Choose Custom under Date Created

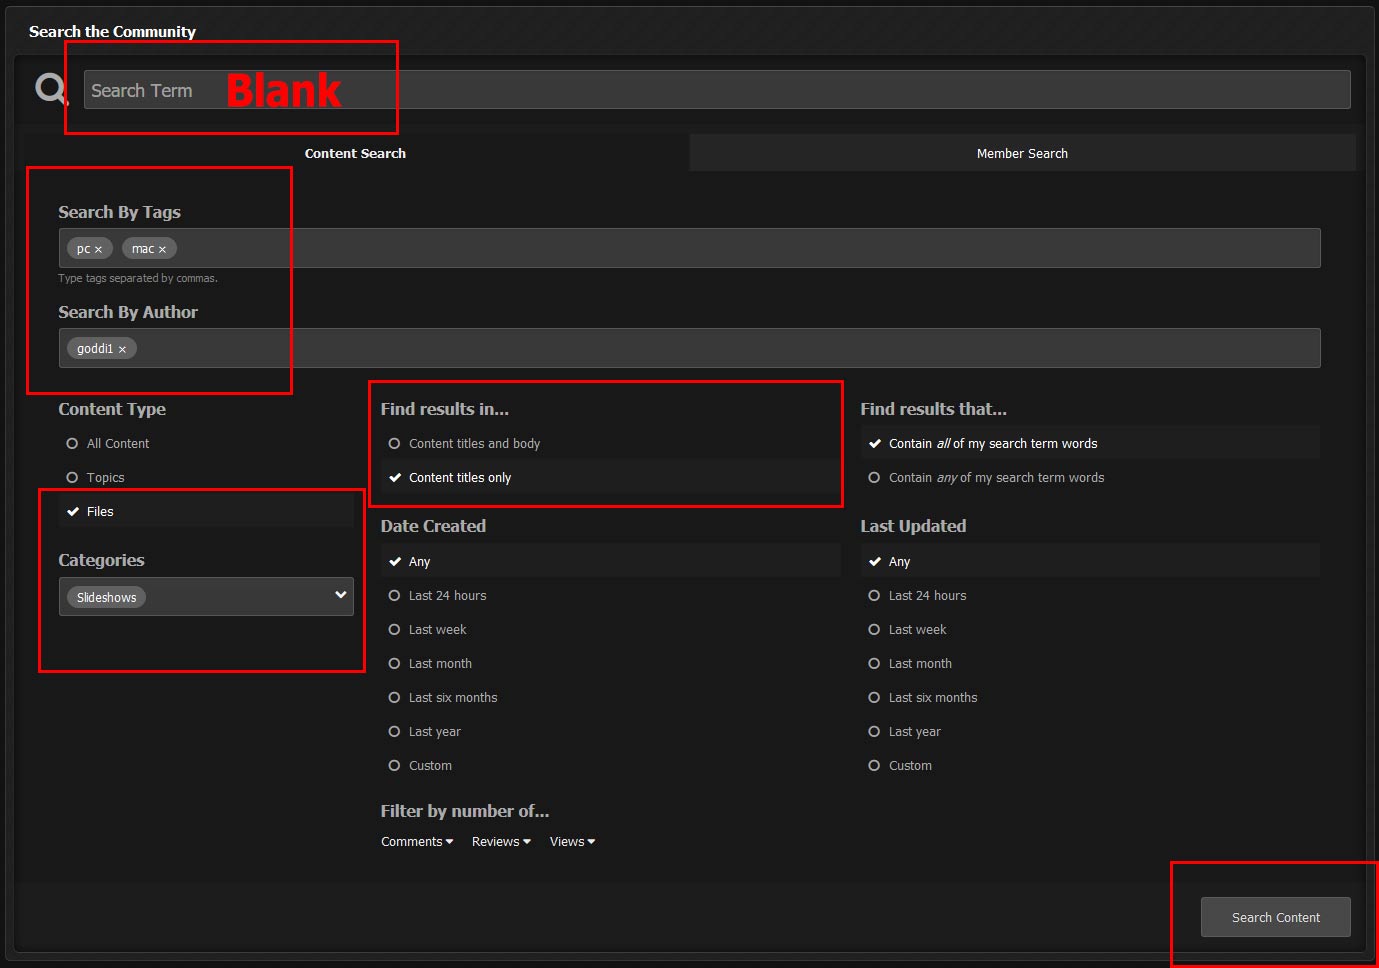pos(395,766)
